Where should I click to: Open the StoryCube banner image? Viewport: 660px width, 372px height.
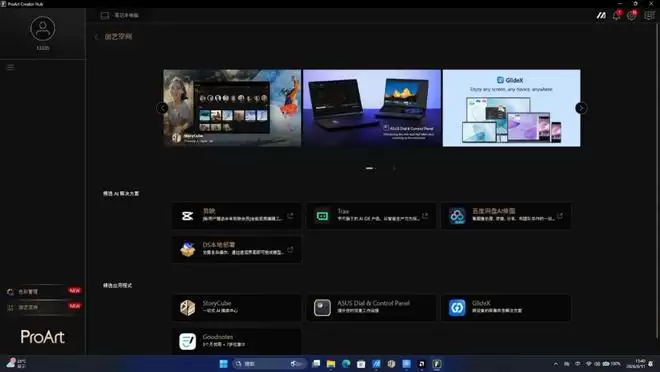pyautogui.click(x=232, y=108)
